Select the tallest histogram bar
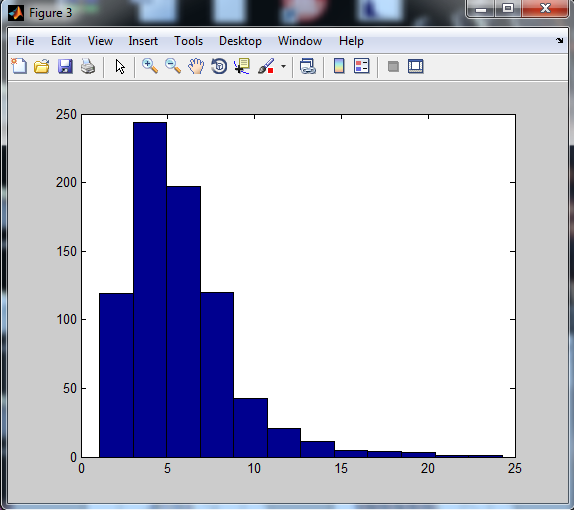This screenshot has width=574, height=510. 150,290
